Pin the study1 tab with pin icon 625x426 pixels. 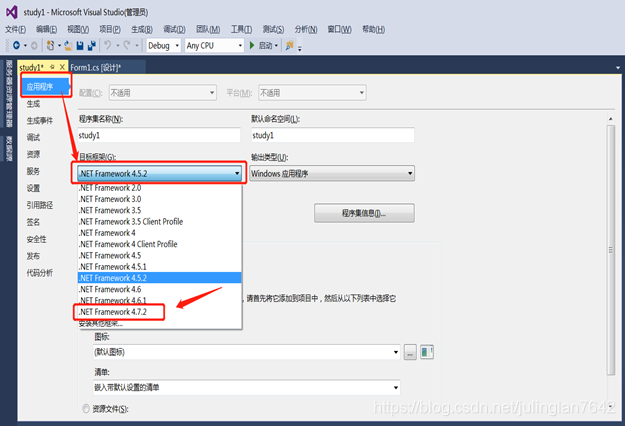pos(52,67)
